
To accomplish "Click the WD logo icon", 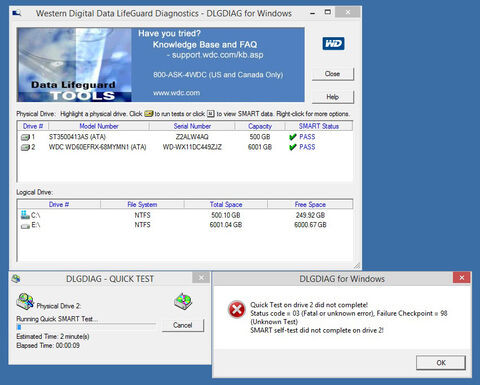I will point(333,44).
